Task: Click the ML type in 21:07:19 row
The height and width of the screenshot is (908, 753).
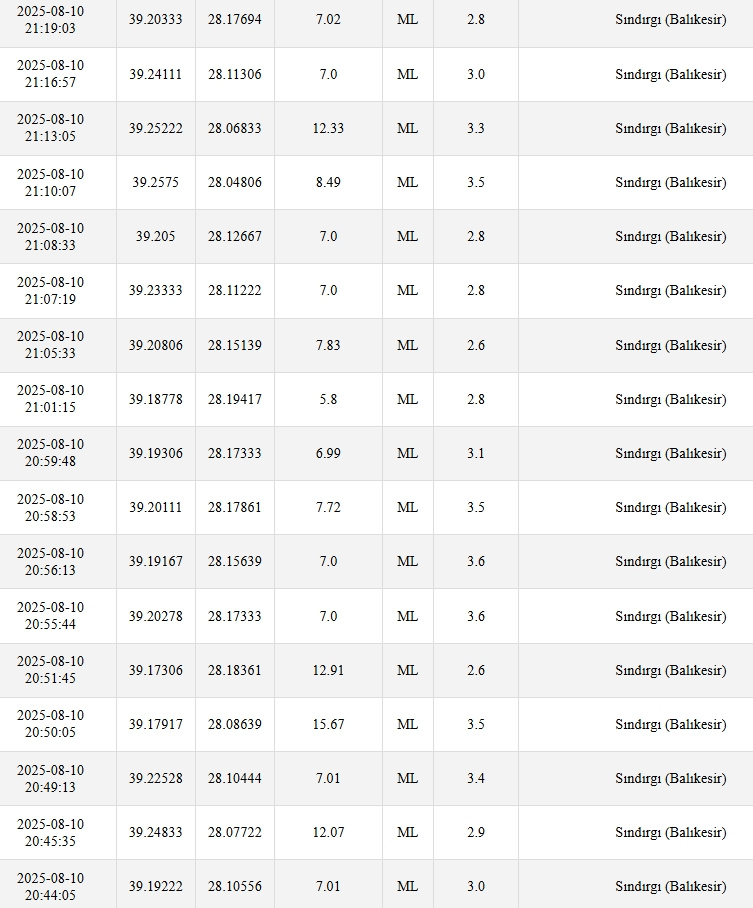Action: tap(407, 290)
